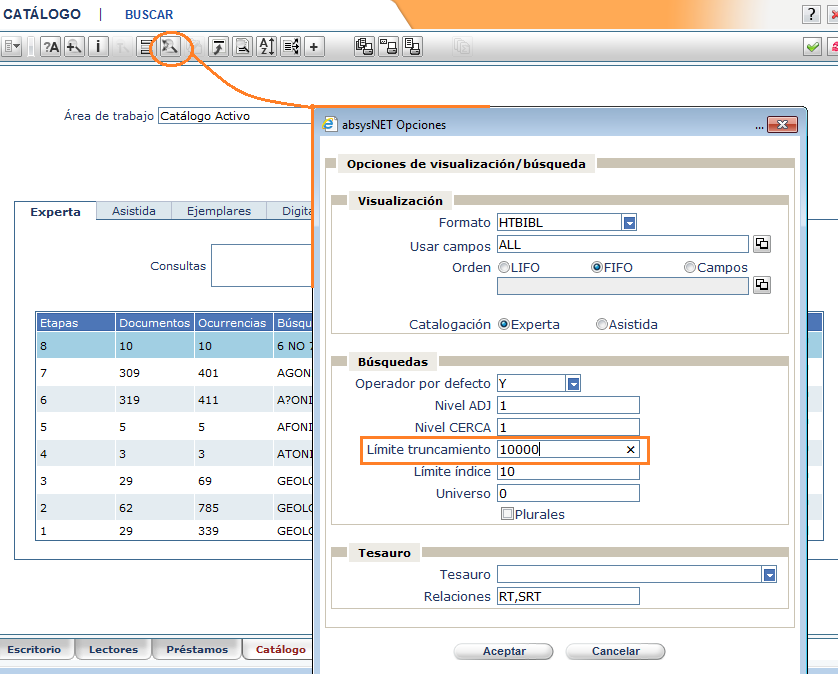The height and width of the screenshot is (674, 838).
Task: Click the information 'i' toolbar icon
Action: coord(98,46)
